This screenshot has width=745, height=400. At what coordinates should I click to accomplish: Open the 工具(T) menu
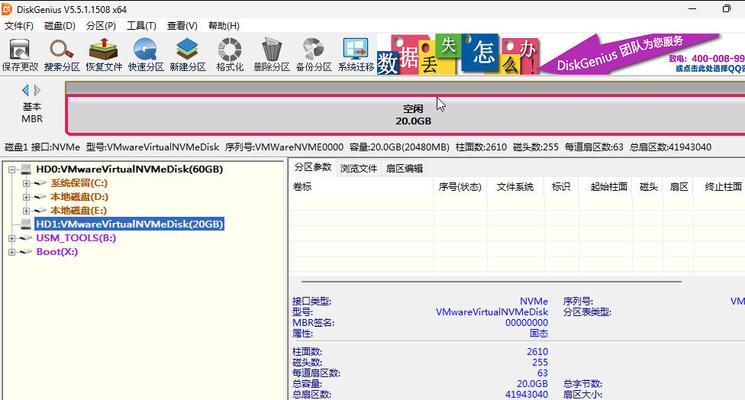(141, 26)
